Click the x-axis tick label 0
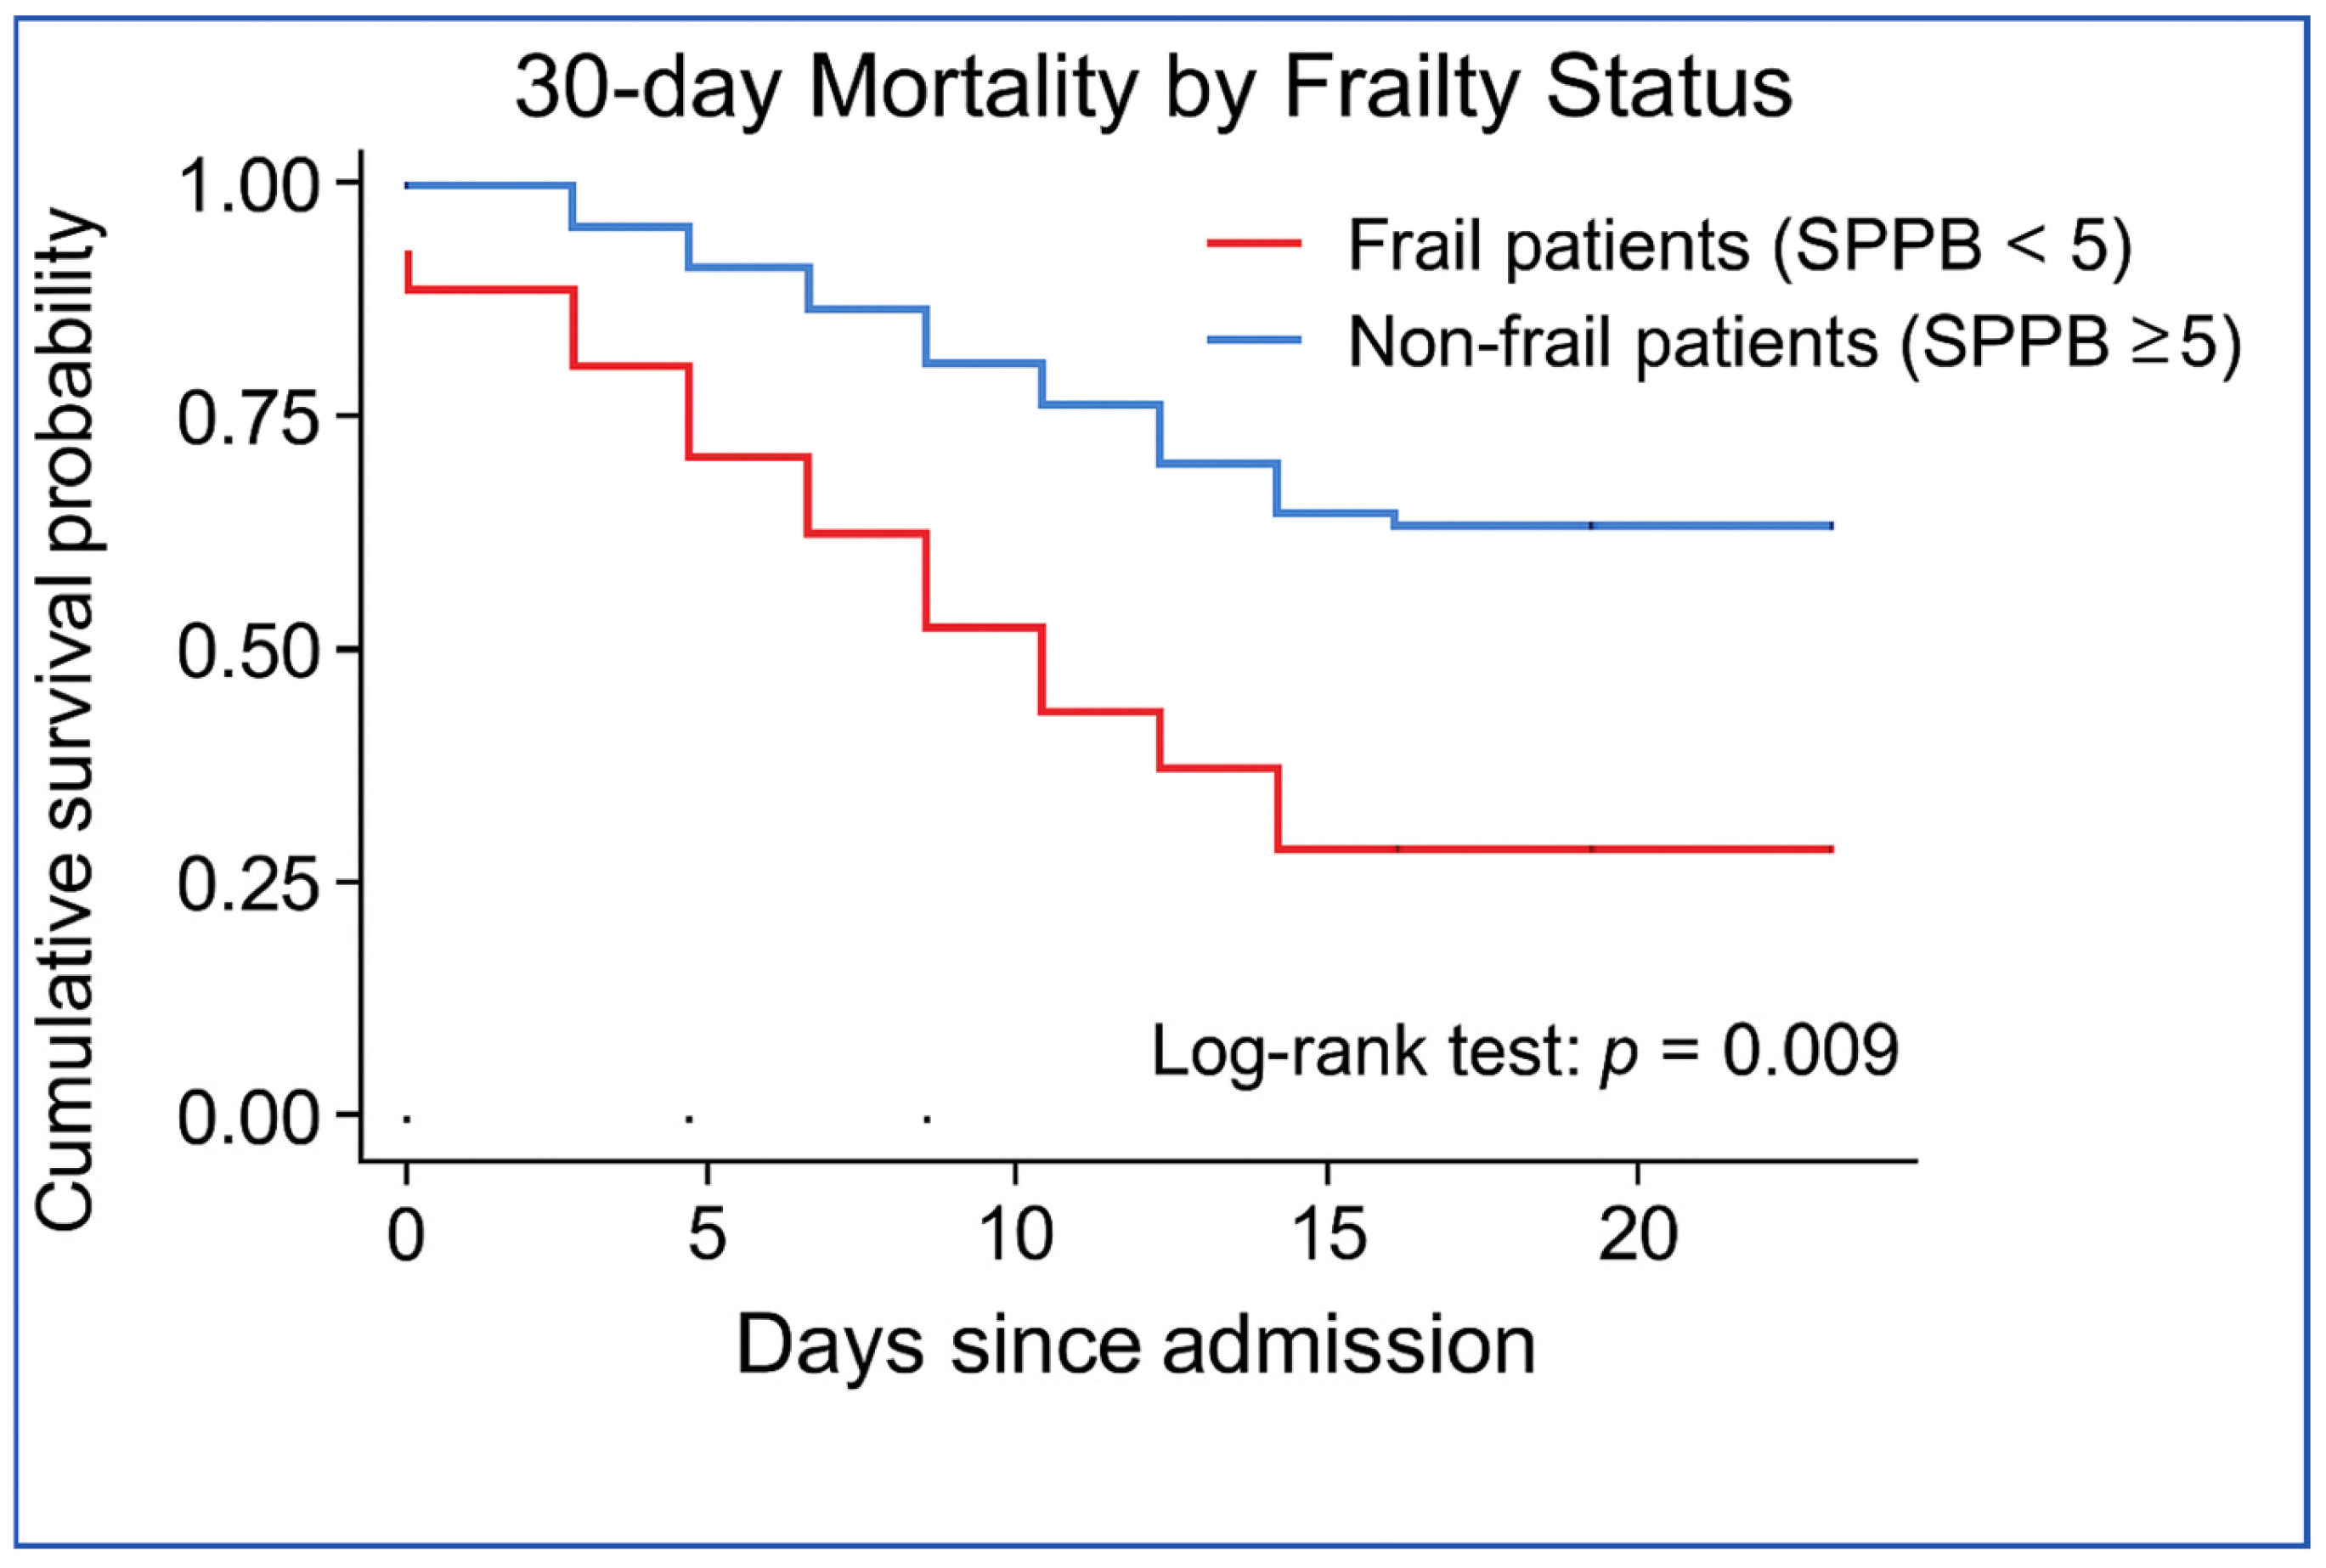Viewport: 2326px width, 1568px height. (x=406, y=1235)
